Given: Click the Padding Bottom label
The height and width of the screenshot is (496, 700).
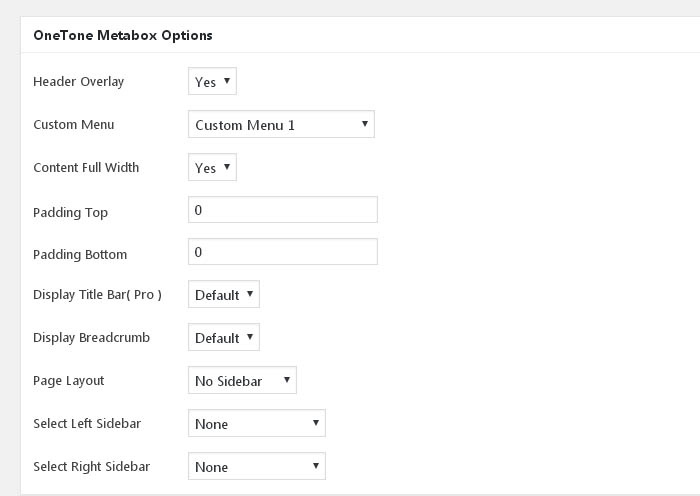Looking at the screenshot, I should tap(80, 254).
